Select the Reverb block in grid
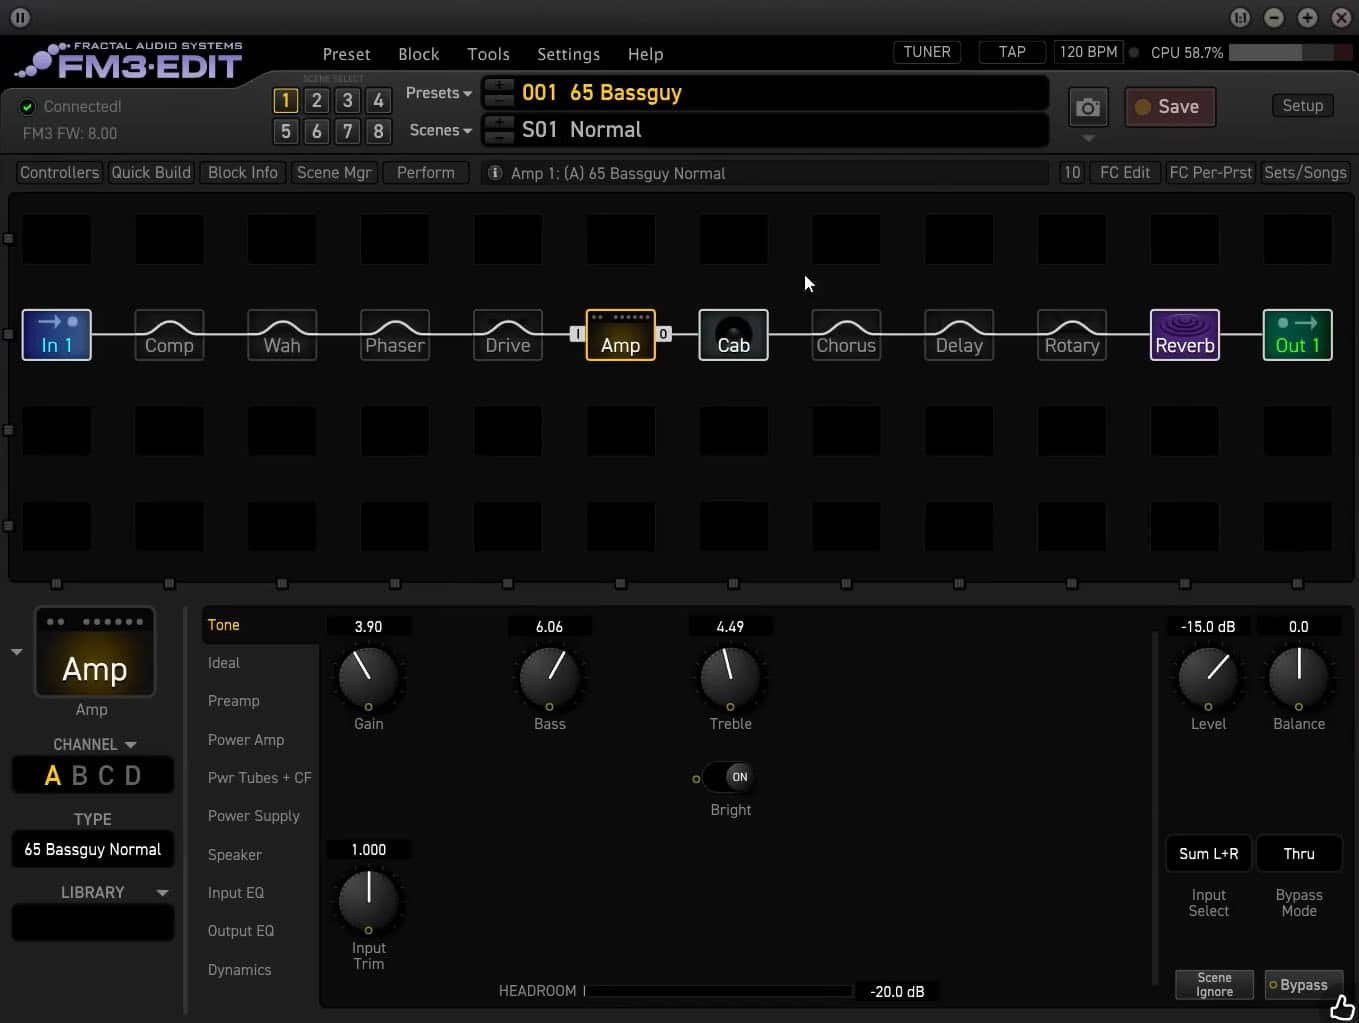This screenshot has width=1359, height=1023. pyautogui.click(x=1185, y=335)
